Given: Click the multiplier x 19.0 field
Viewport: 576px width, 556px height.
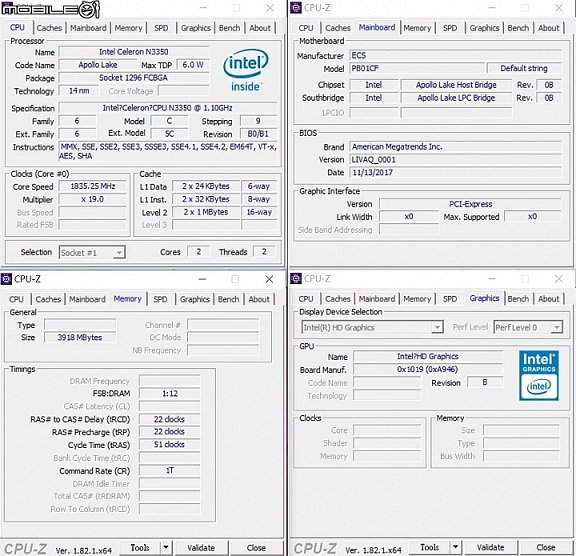Looking at the screenshot, I should click(x=93, y=199).
